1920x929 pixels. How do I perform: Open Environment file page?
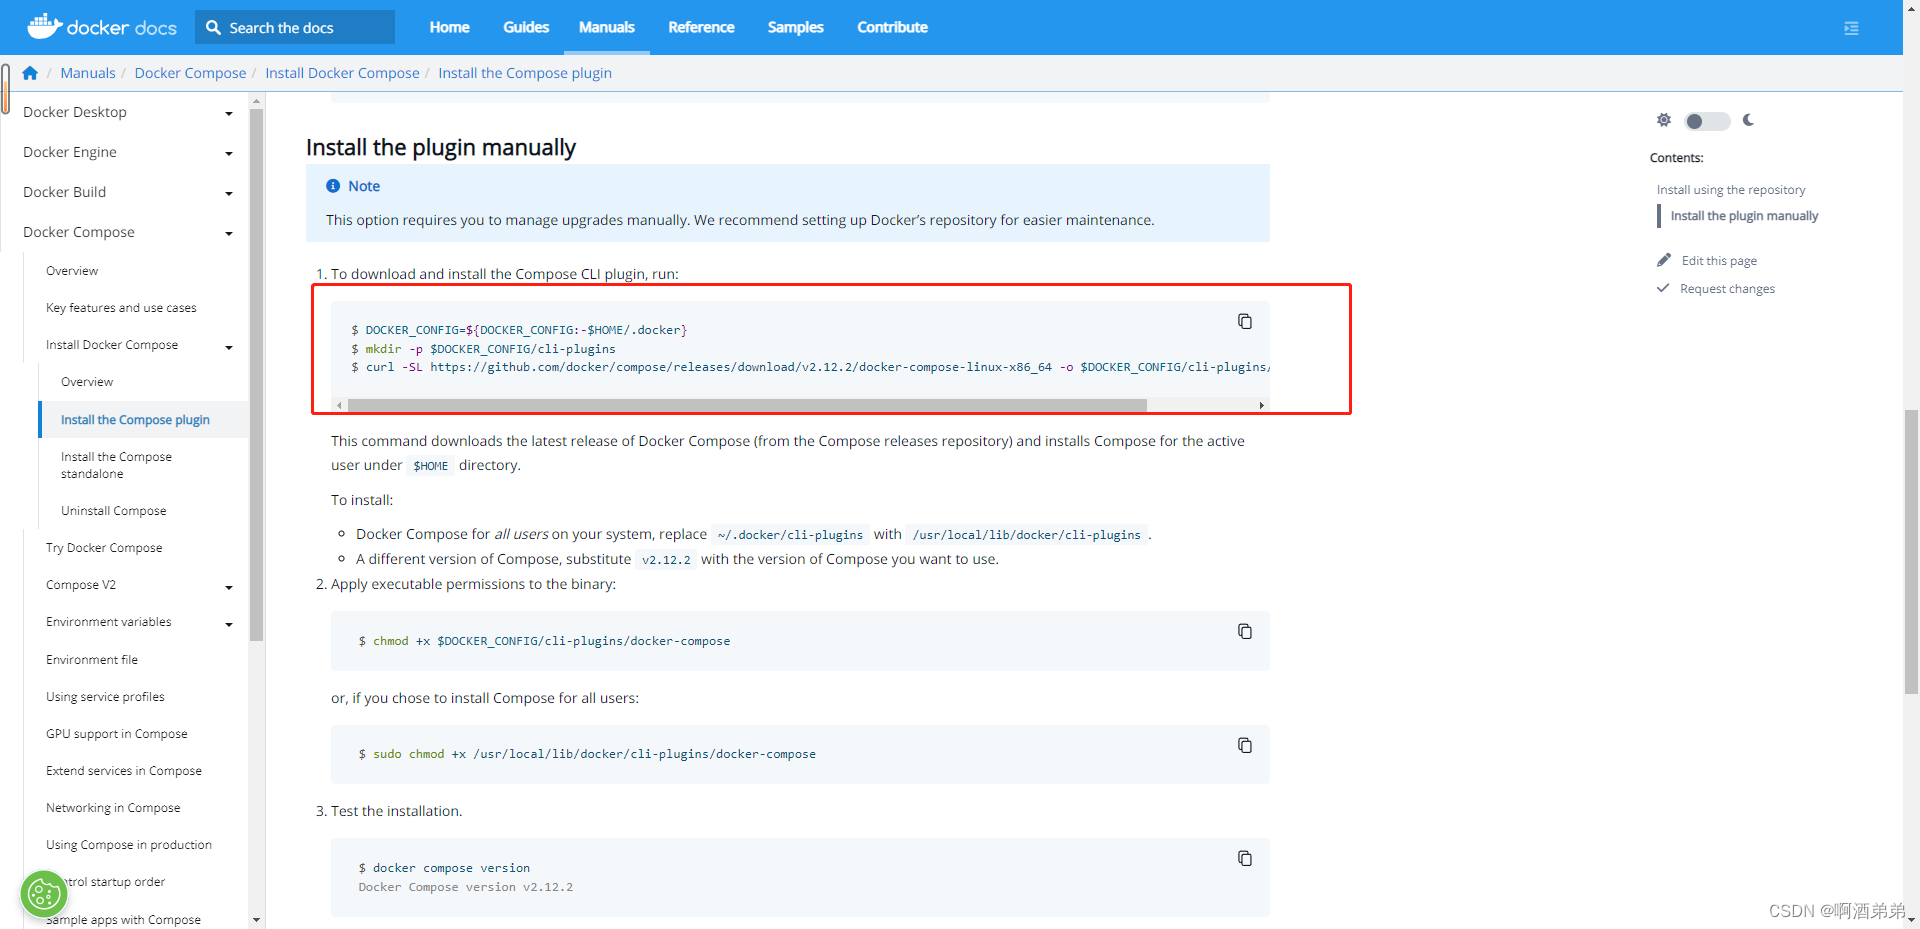(92, 660)
